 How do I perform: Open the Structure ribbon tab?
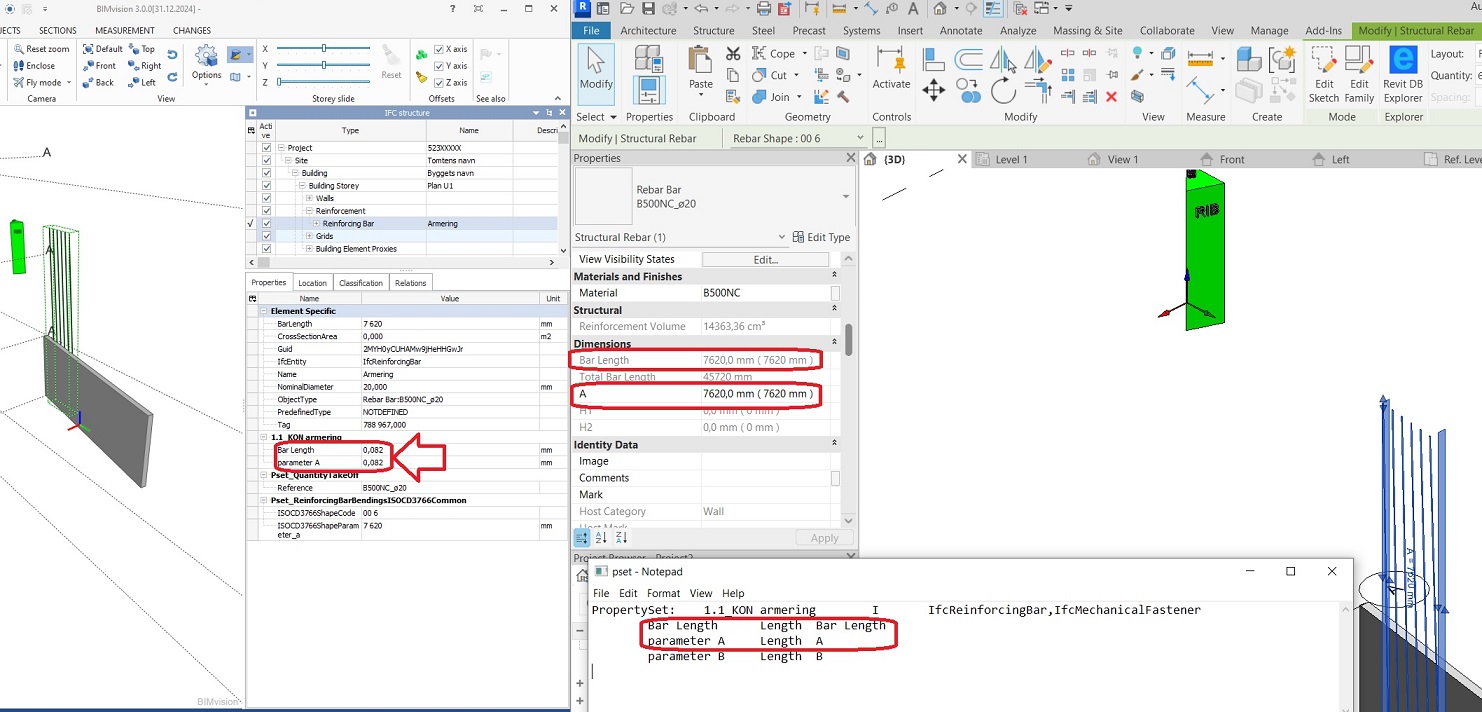[x=713, y=30]
